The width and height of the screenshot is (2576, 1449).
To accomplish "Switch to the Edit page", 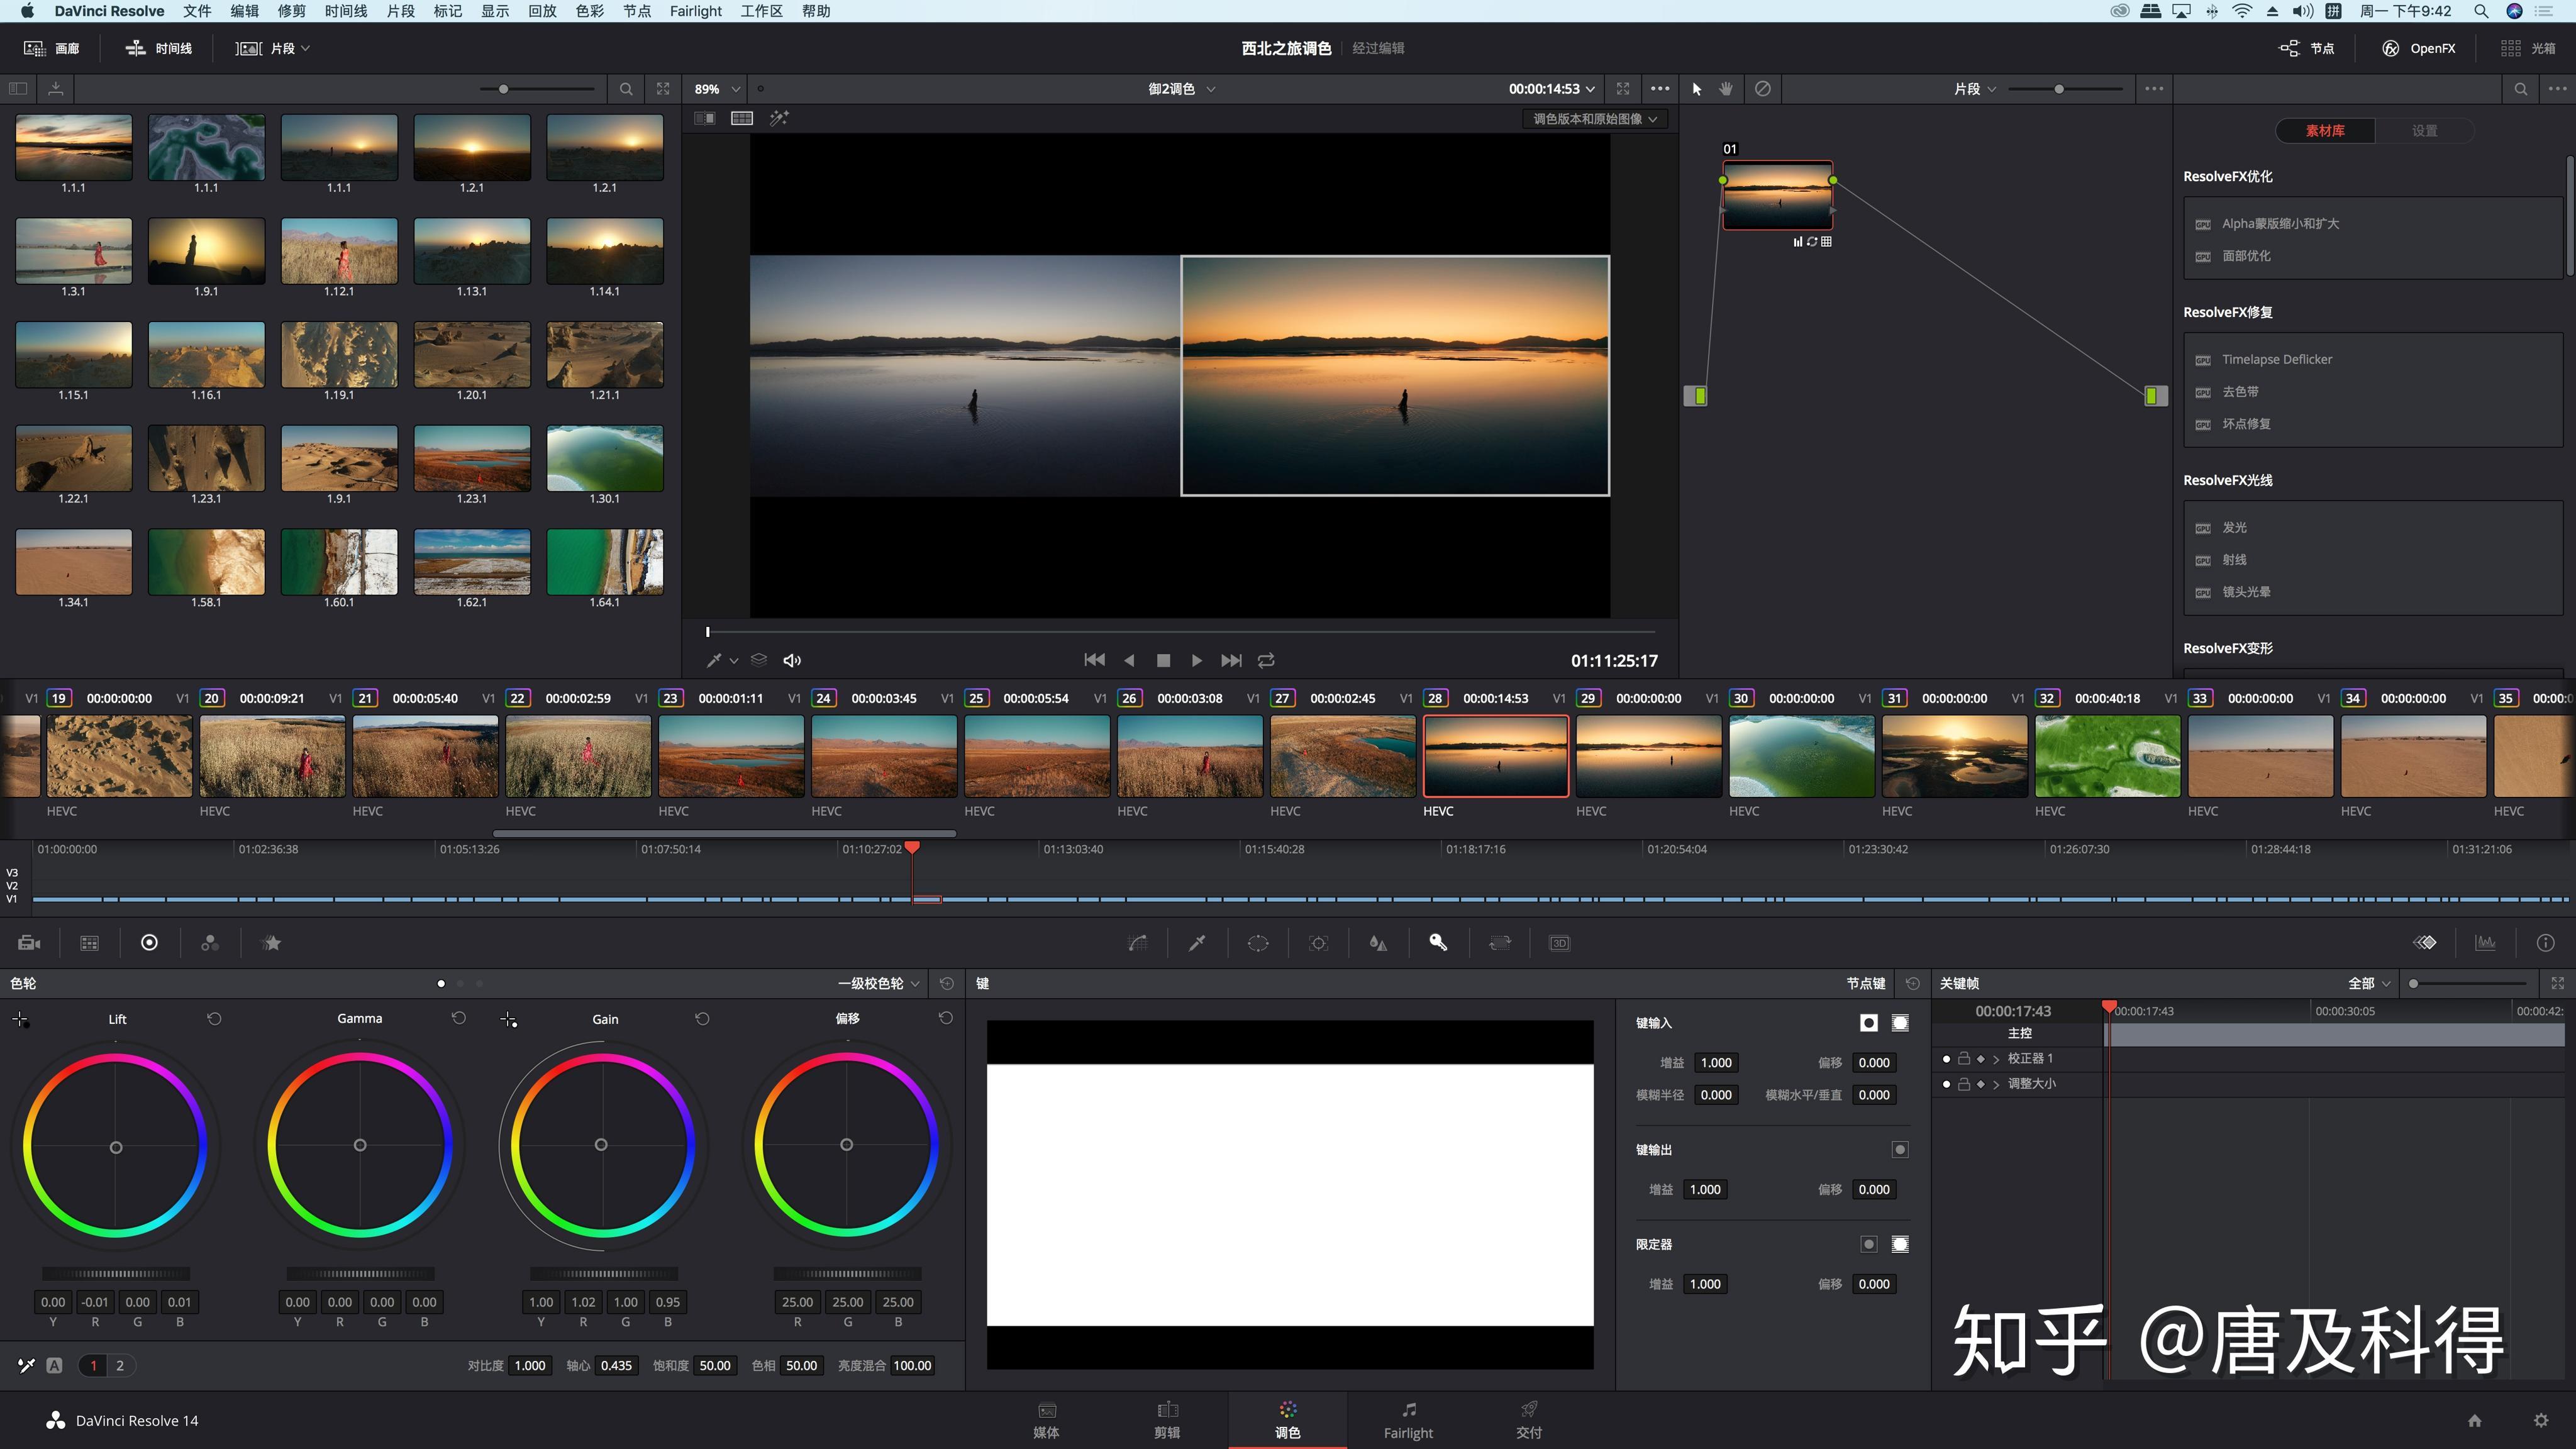I will [x=1167, y=1420].
